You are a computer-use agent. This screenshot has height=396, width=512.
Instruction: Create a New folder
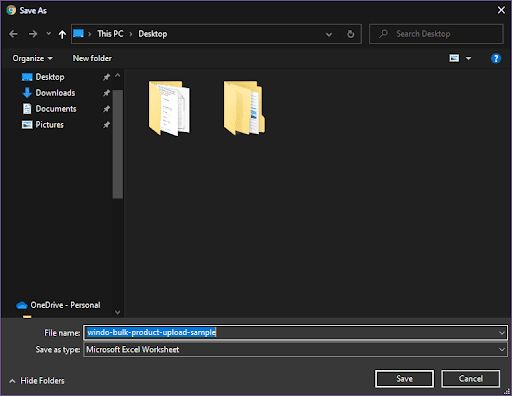[x=92, y=58]
